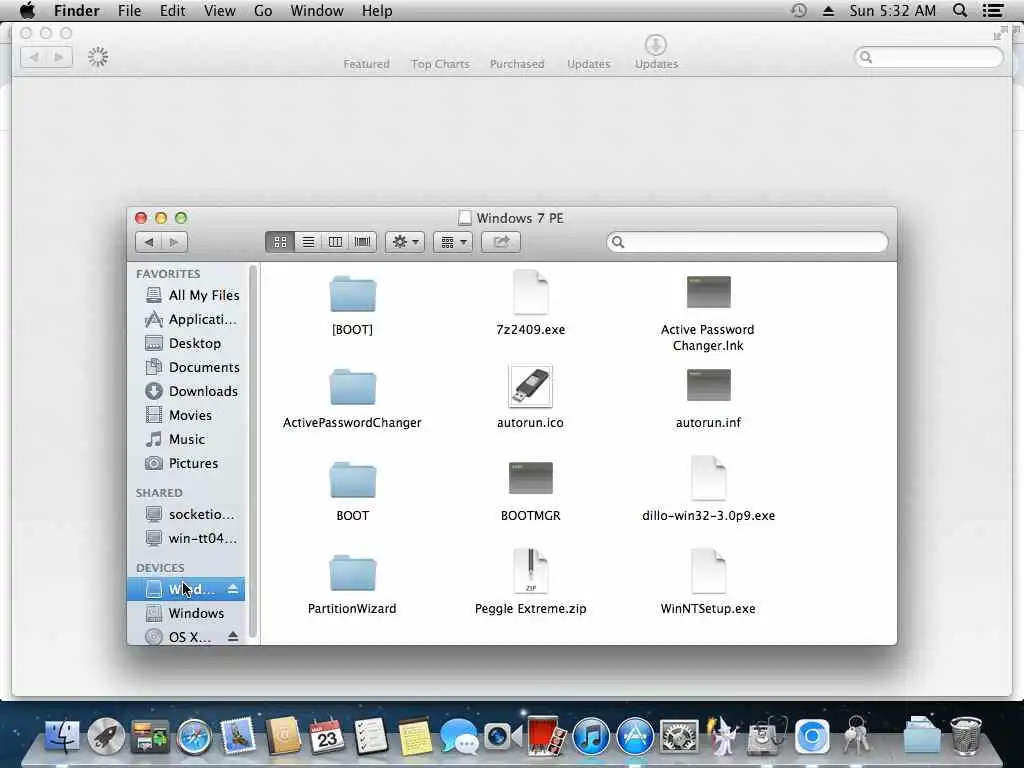Click the Finder window search field
1024x768 pixels.
coord(747,242)
